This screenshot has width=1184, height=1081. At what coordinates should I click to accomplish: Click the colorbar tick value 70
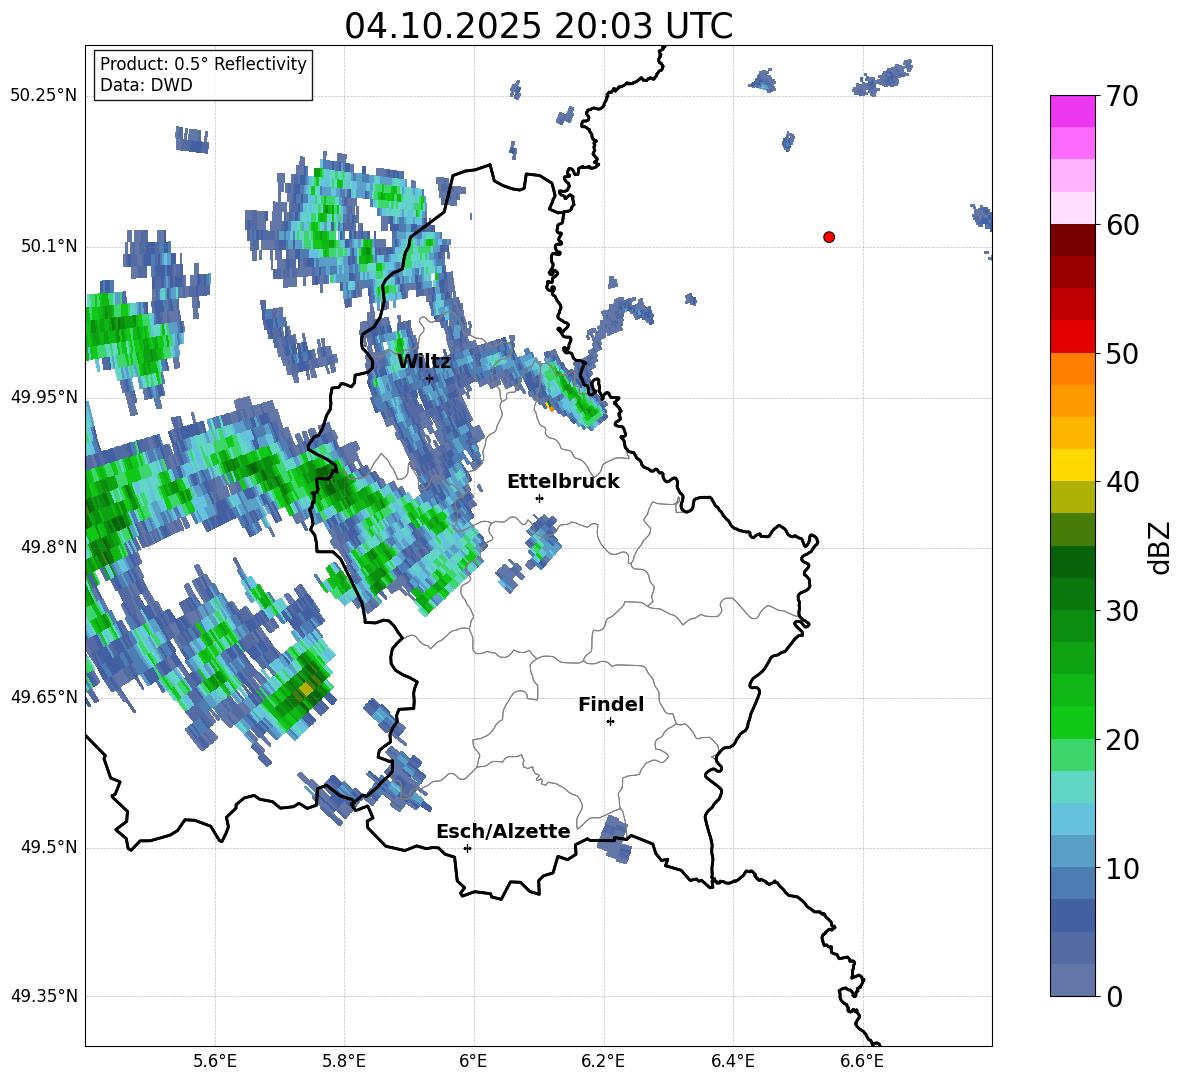pyautogui.click(x=1122, y=97)
